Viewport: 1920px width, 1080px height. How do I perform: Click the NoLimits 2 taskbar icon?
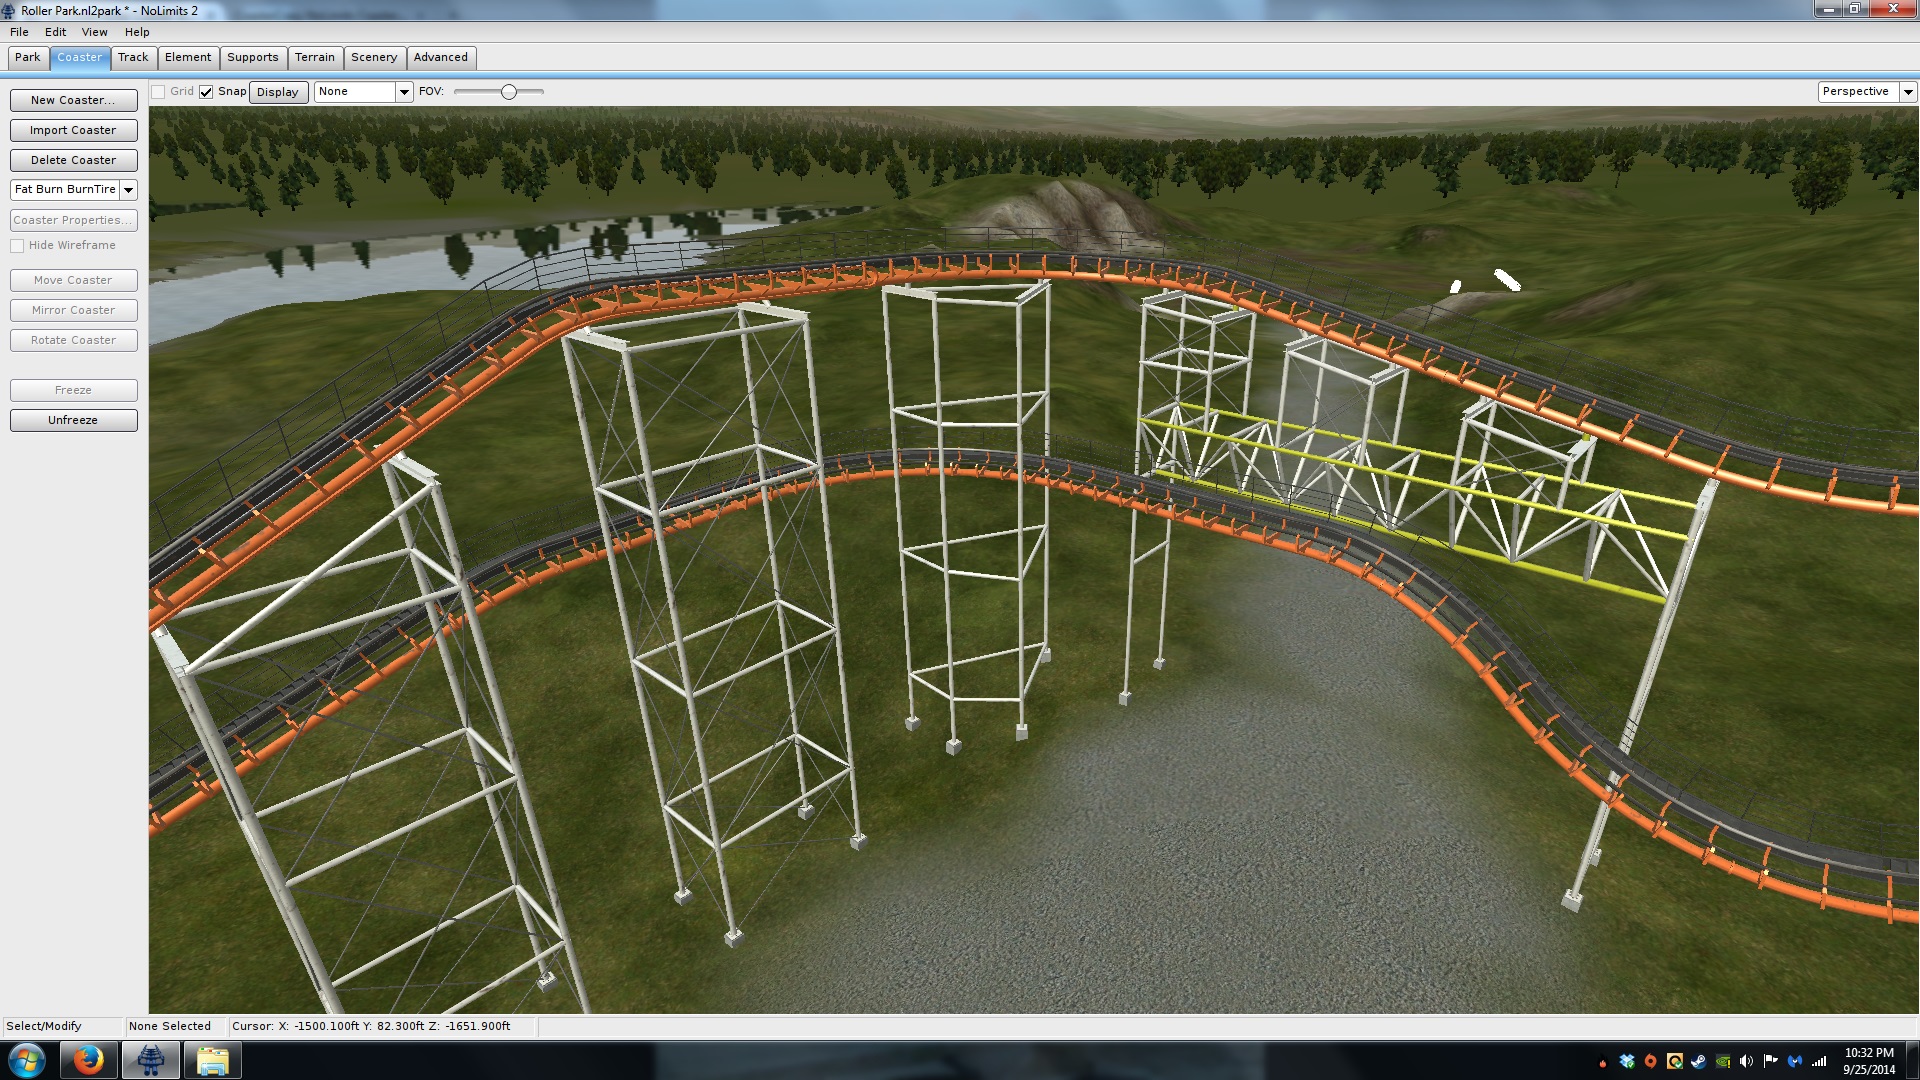(151, 1060)
